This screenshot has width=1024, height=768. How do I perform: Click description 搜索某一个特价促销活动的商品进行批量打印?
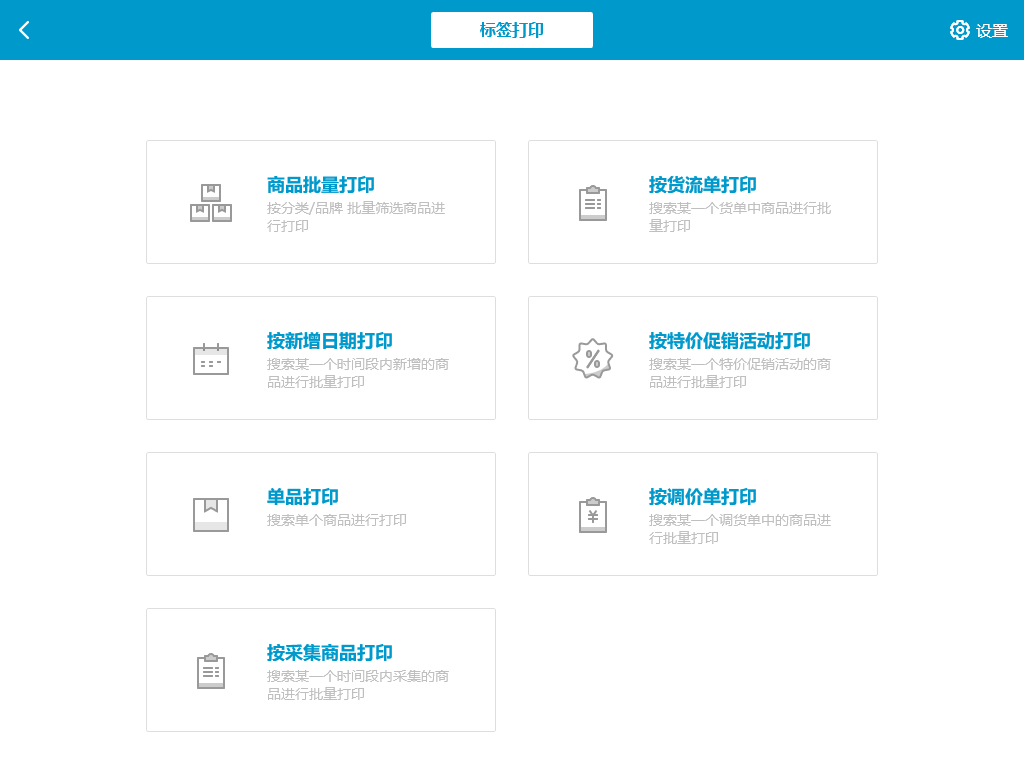740,373
